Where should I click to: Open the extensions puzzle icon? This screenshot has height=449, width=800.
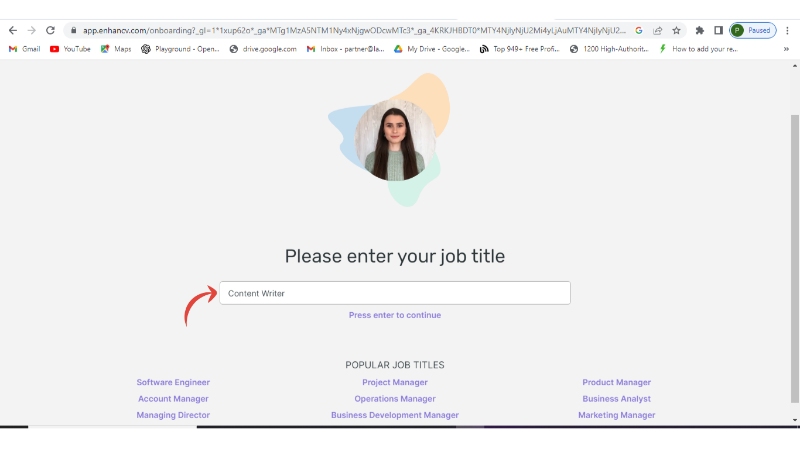[699, 31]
